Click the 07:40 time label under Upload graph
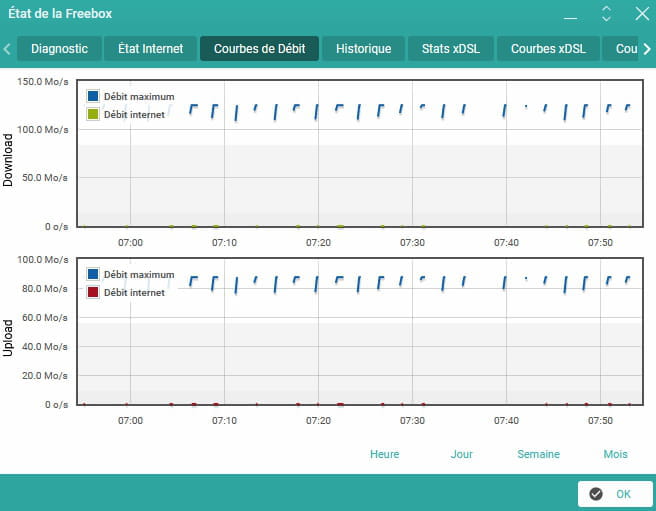Viewport: 656px width, 511px height. [x=506, y=421]
